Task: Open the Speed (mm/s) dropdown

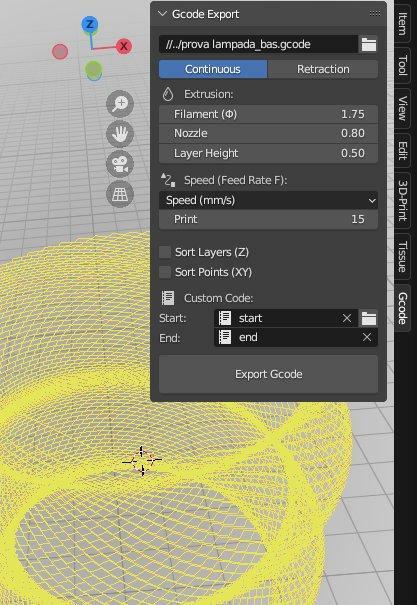Action: coord(268,200)
